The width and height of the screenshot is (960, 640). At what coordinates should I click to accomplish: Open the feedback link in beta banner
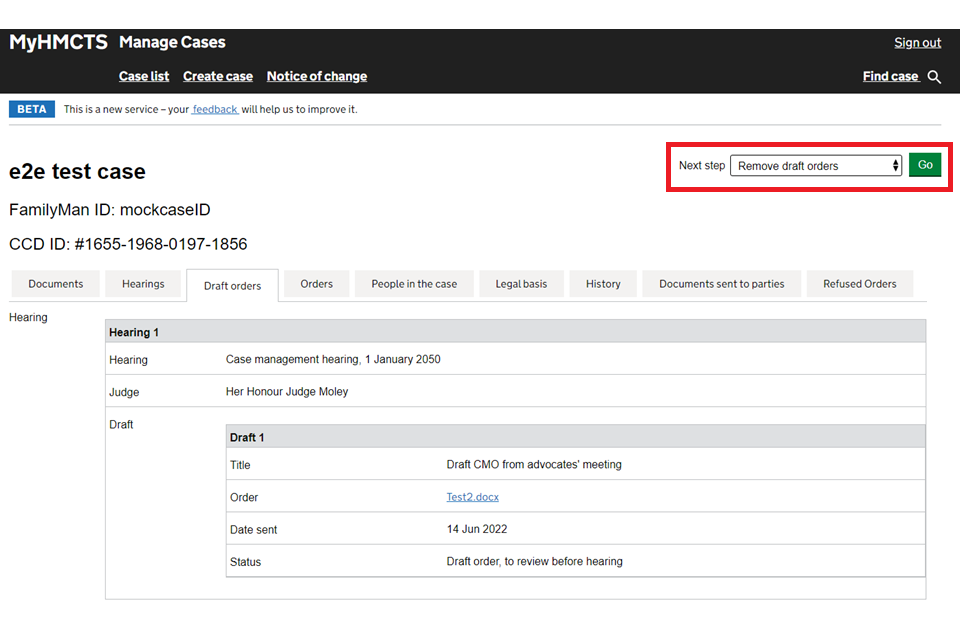click(x=215, y=110)
